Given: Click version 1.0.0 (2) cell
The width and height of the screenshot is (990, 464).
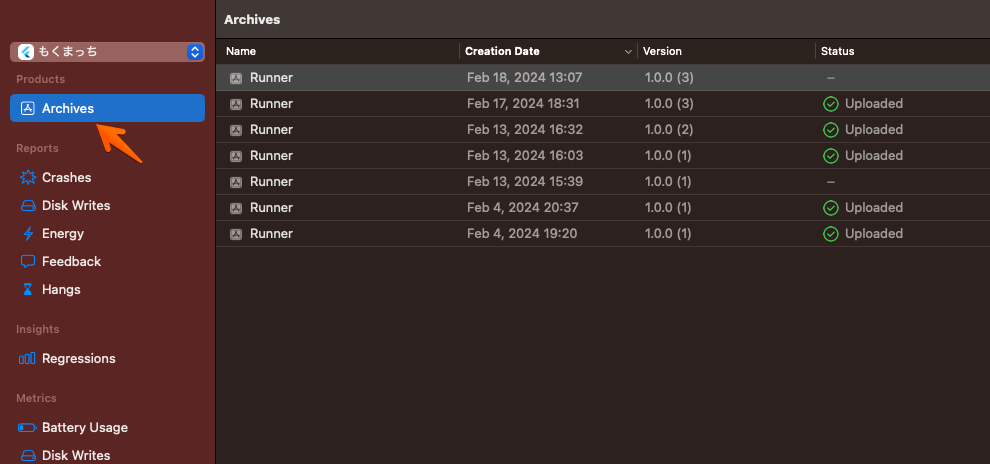Looking at the screenshot, I should pyautogui.click(x=669, y=129).
